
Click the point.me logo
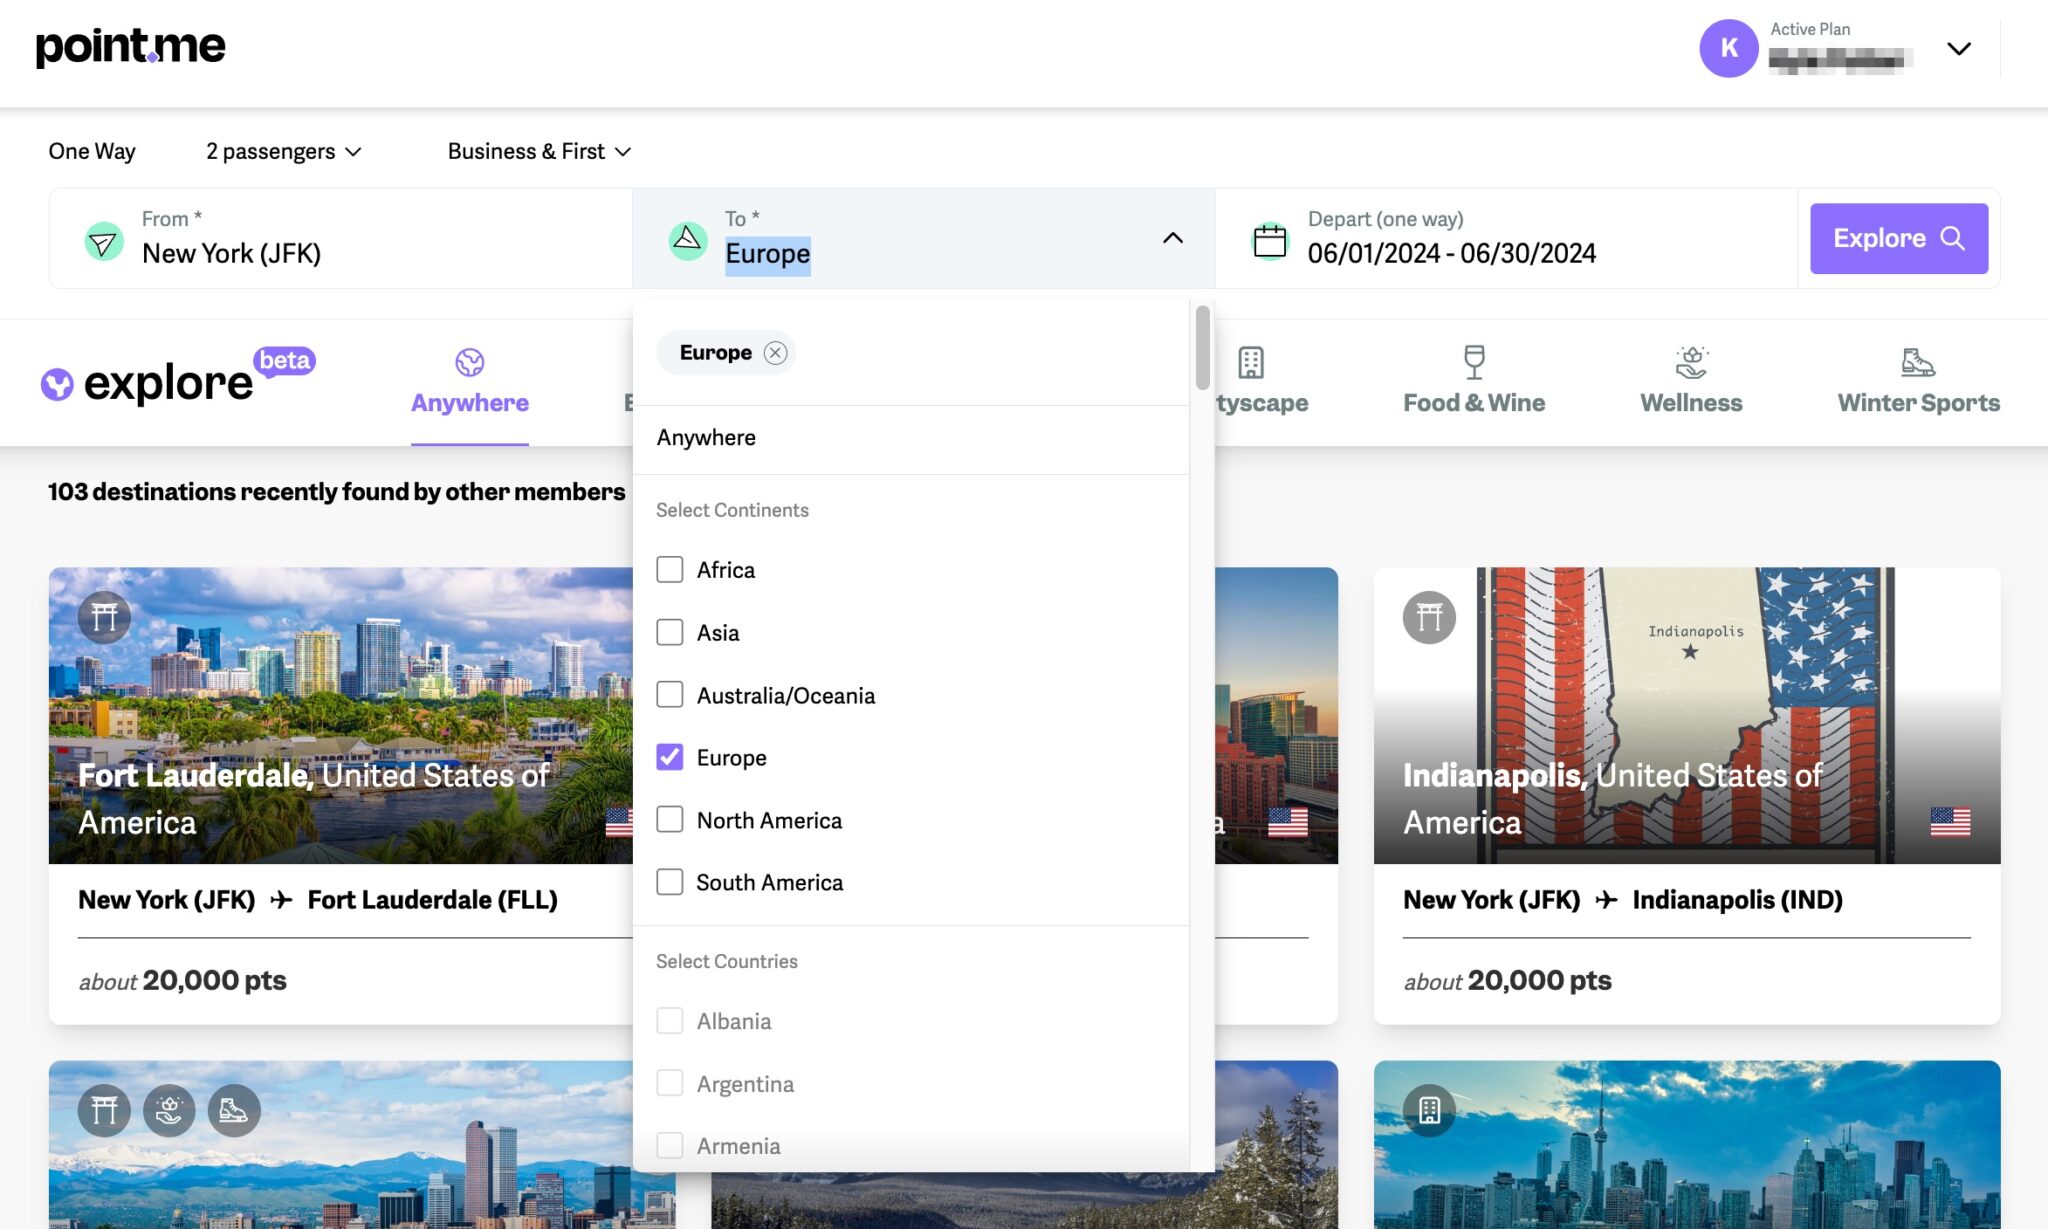click(130, 45)
